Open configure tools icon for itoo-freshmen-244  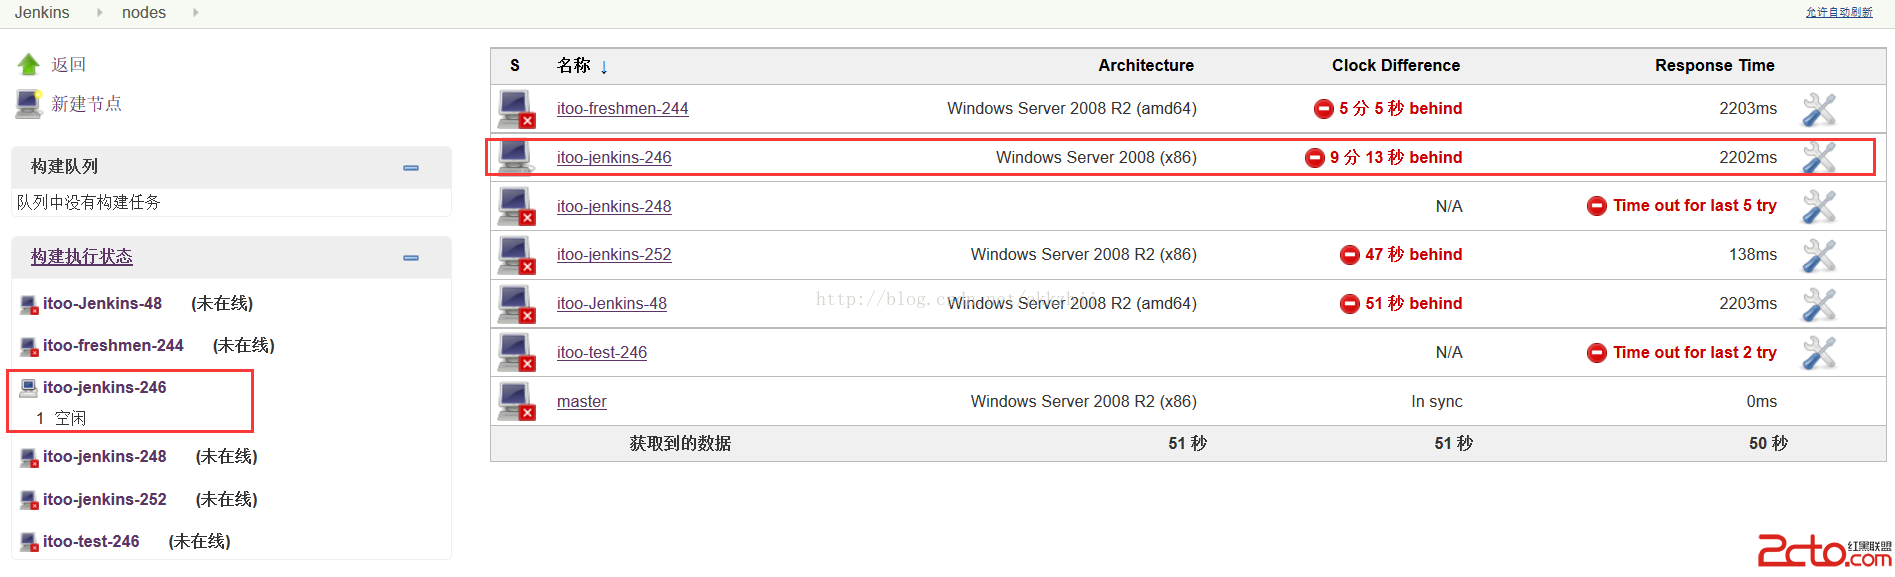pos(1819,109)
